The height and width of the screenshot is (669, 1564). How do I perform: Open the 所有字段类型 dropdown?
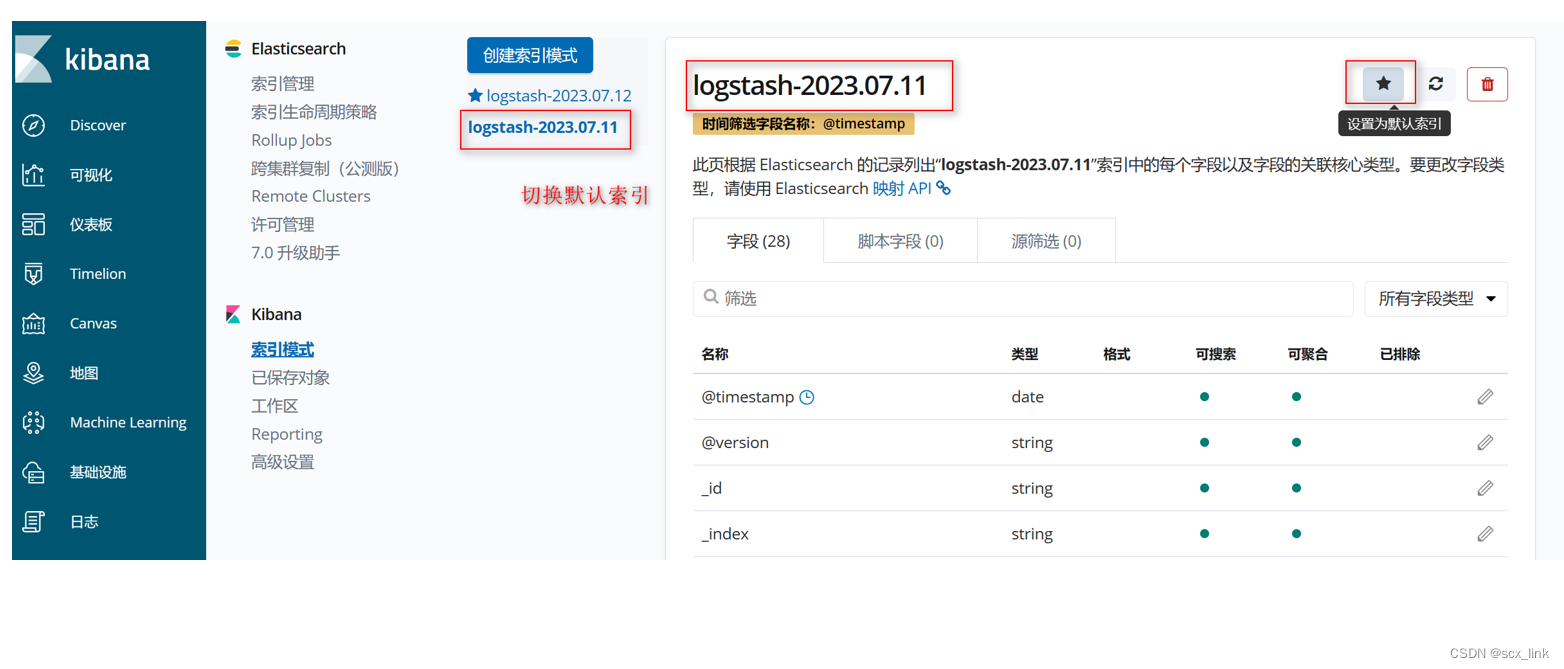click(x=1436, y=298)
